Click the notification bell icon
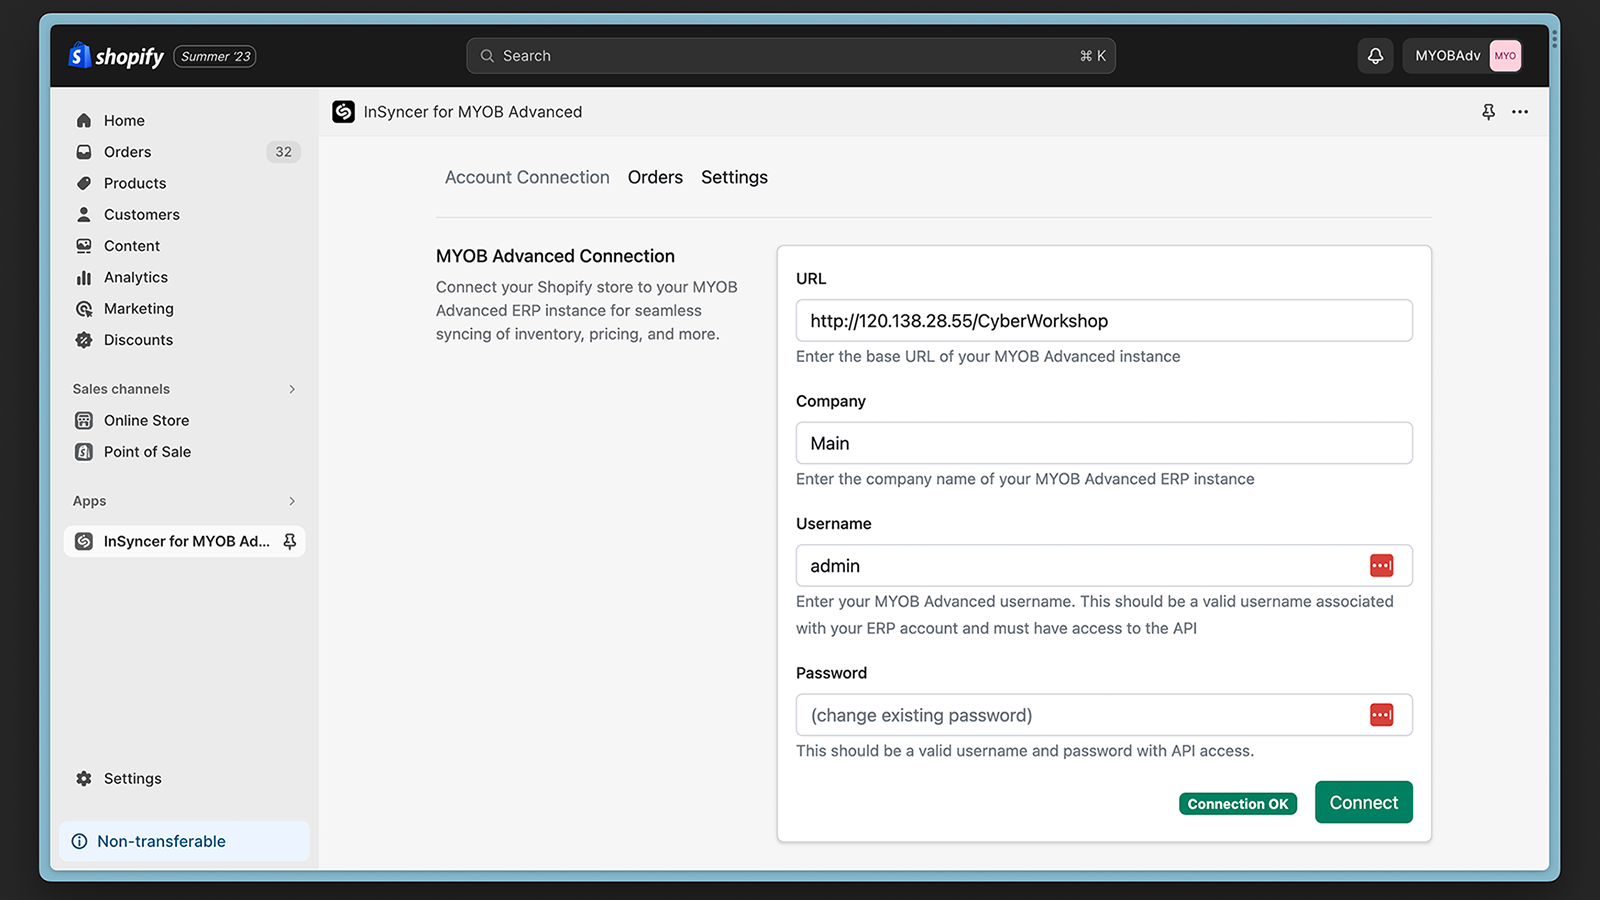The height and width of the screenshot is (900, 1600). point(1375,56)
